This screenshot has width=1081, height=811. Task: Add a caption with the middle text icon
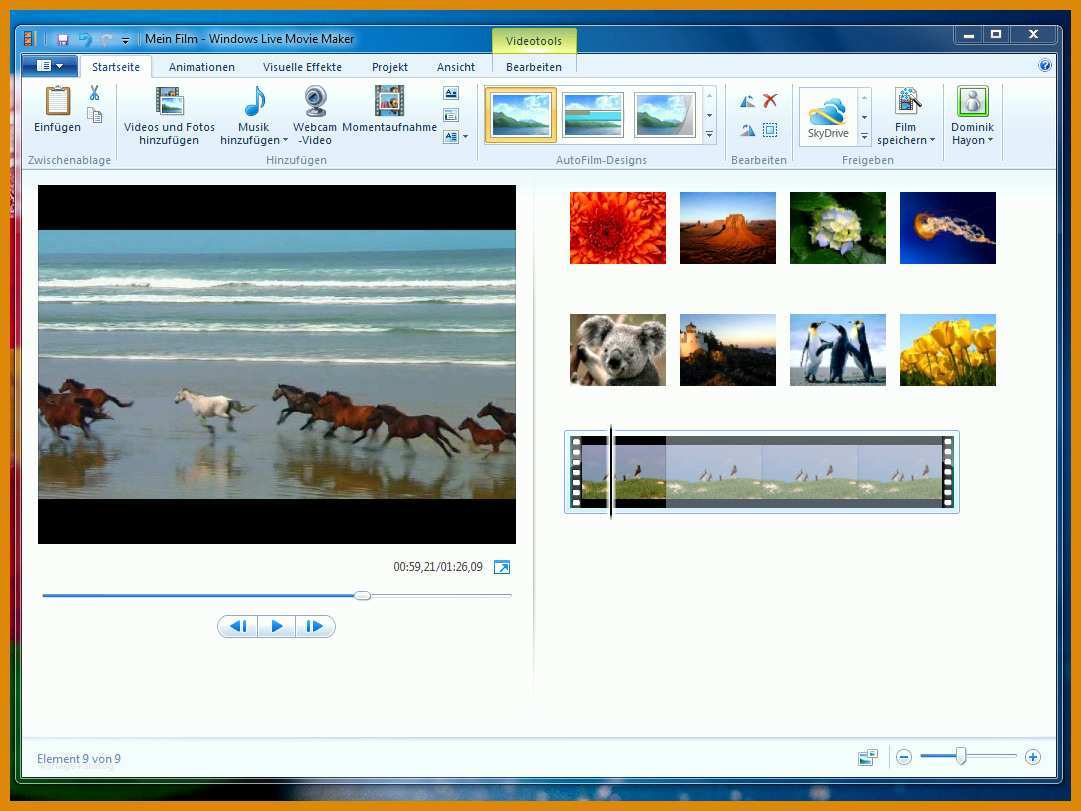coord(451,115)
